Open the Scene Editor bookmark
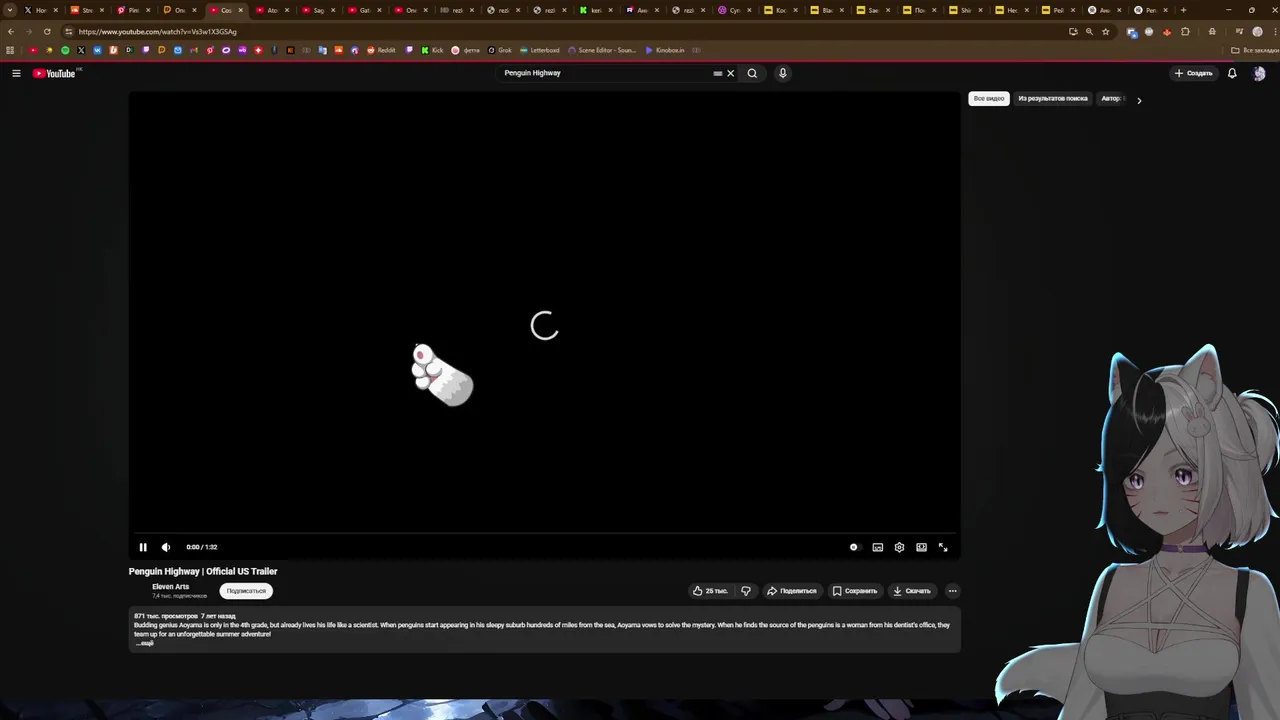1280x720 pixels. (x=602, y=50)
